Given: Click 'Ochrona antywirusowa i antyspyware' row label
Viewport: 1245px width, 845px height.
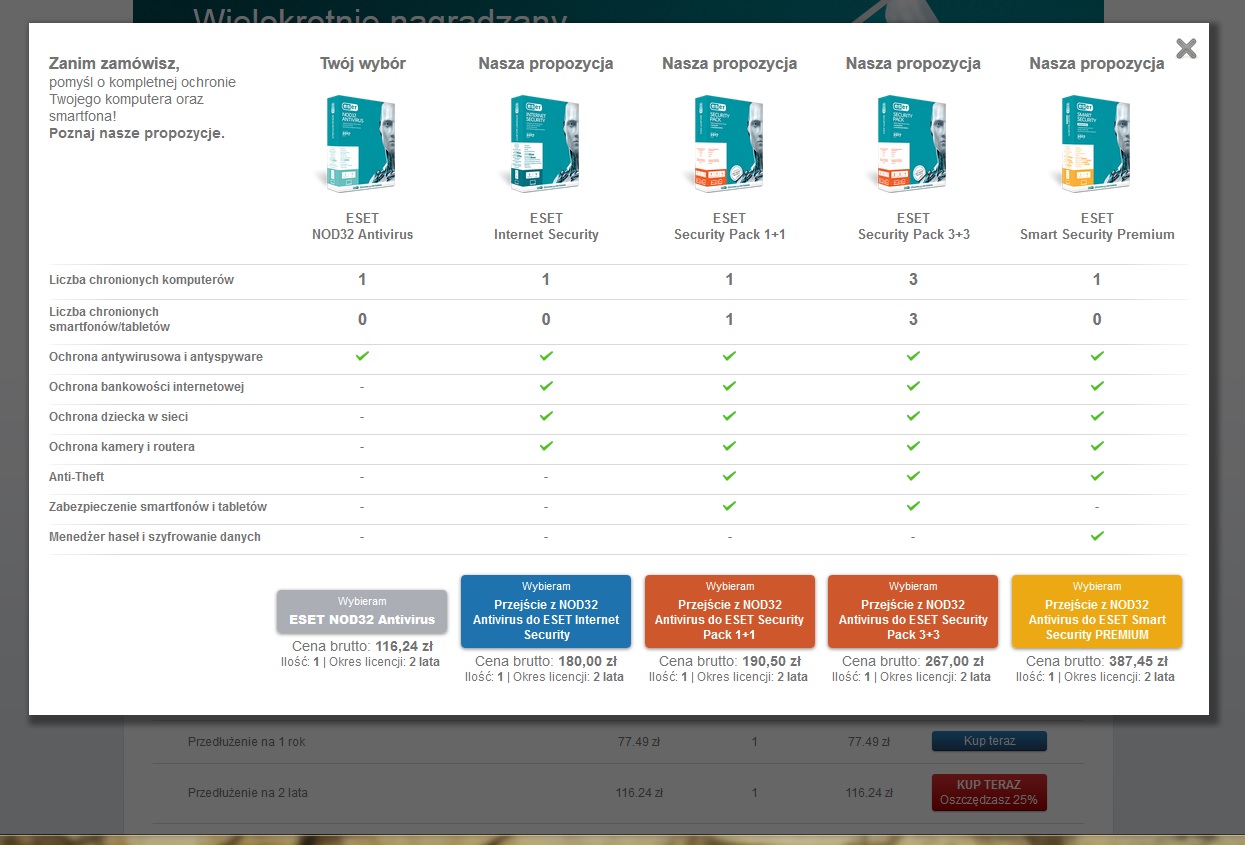Looking at the screenshot, I should point(156,357).
